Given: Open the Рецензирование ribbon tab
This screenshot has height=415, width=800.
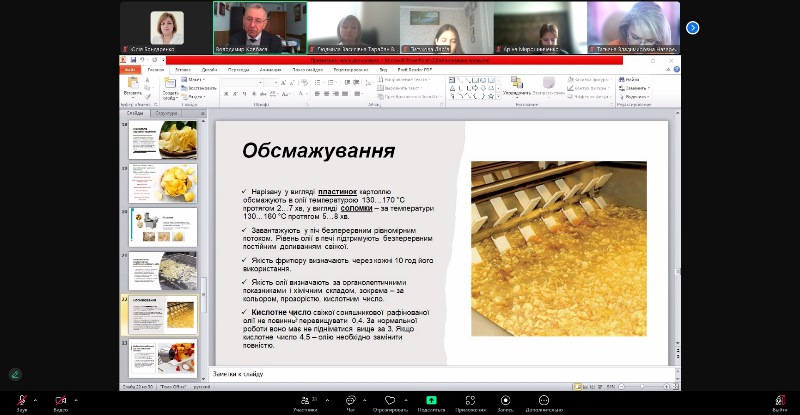Looking at the screenshot, I should click(x=351, y=69).
